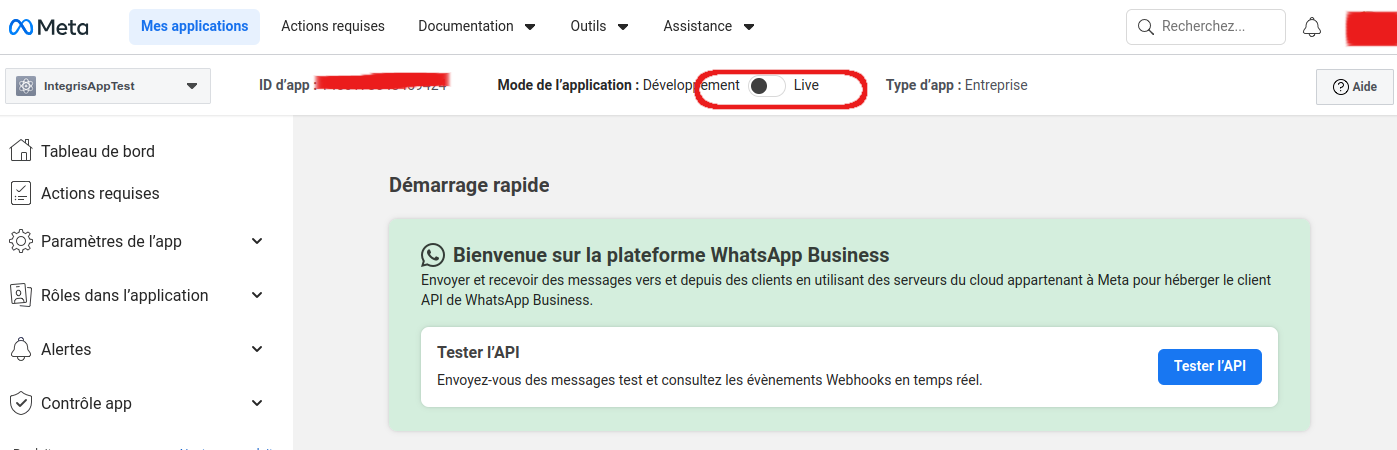The width and height of the screenshot is (1397, 450).
Task: Expand Rôles dans l'application chevron
Action: click(x=257, y=295)
